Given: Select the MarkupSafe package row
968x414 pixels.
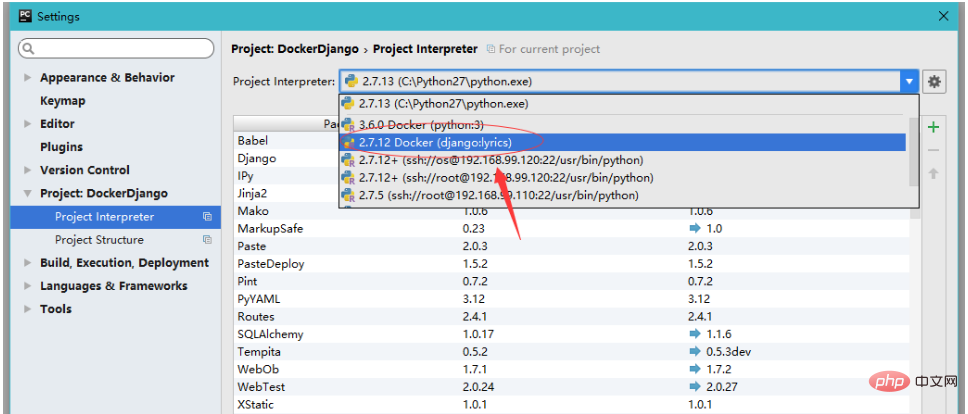Looking at the screenshot, I should 571,228.
